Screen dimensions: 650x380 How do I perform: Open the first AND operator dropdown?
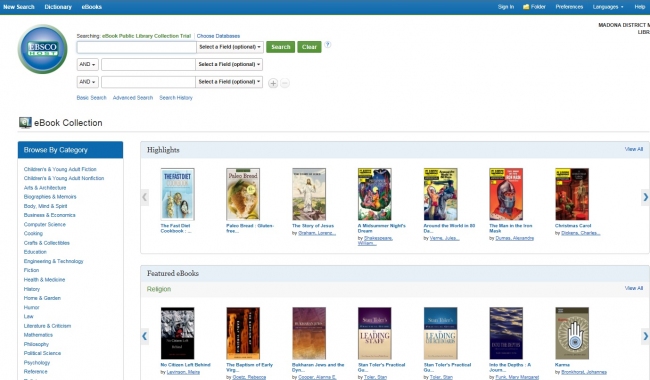(87, 64)
